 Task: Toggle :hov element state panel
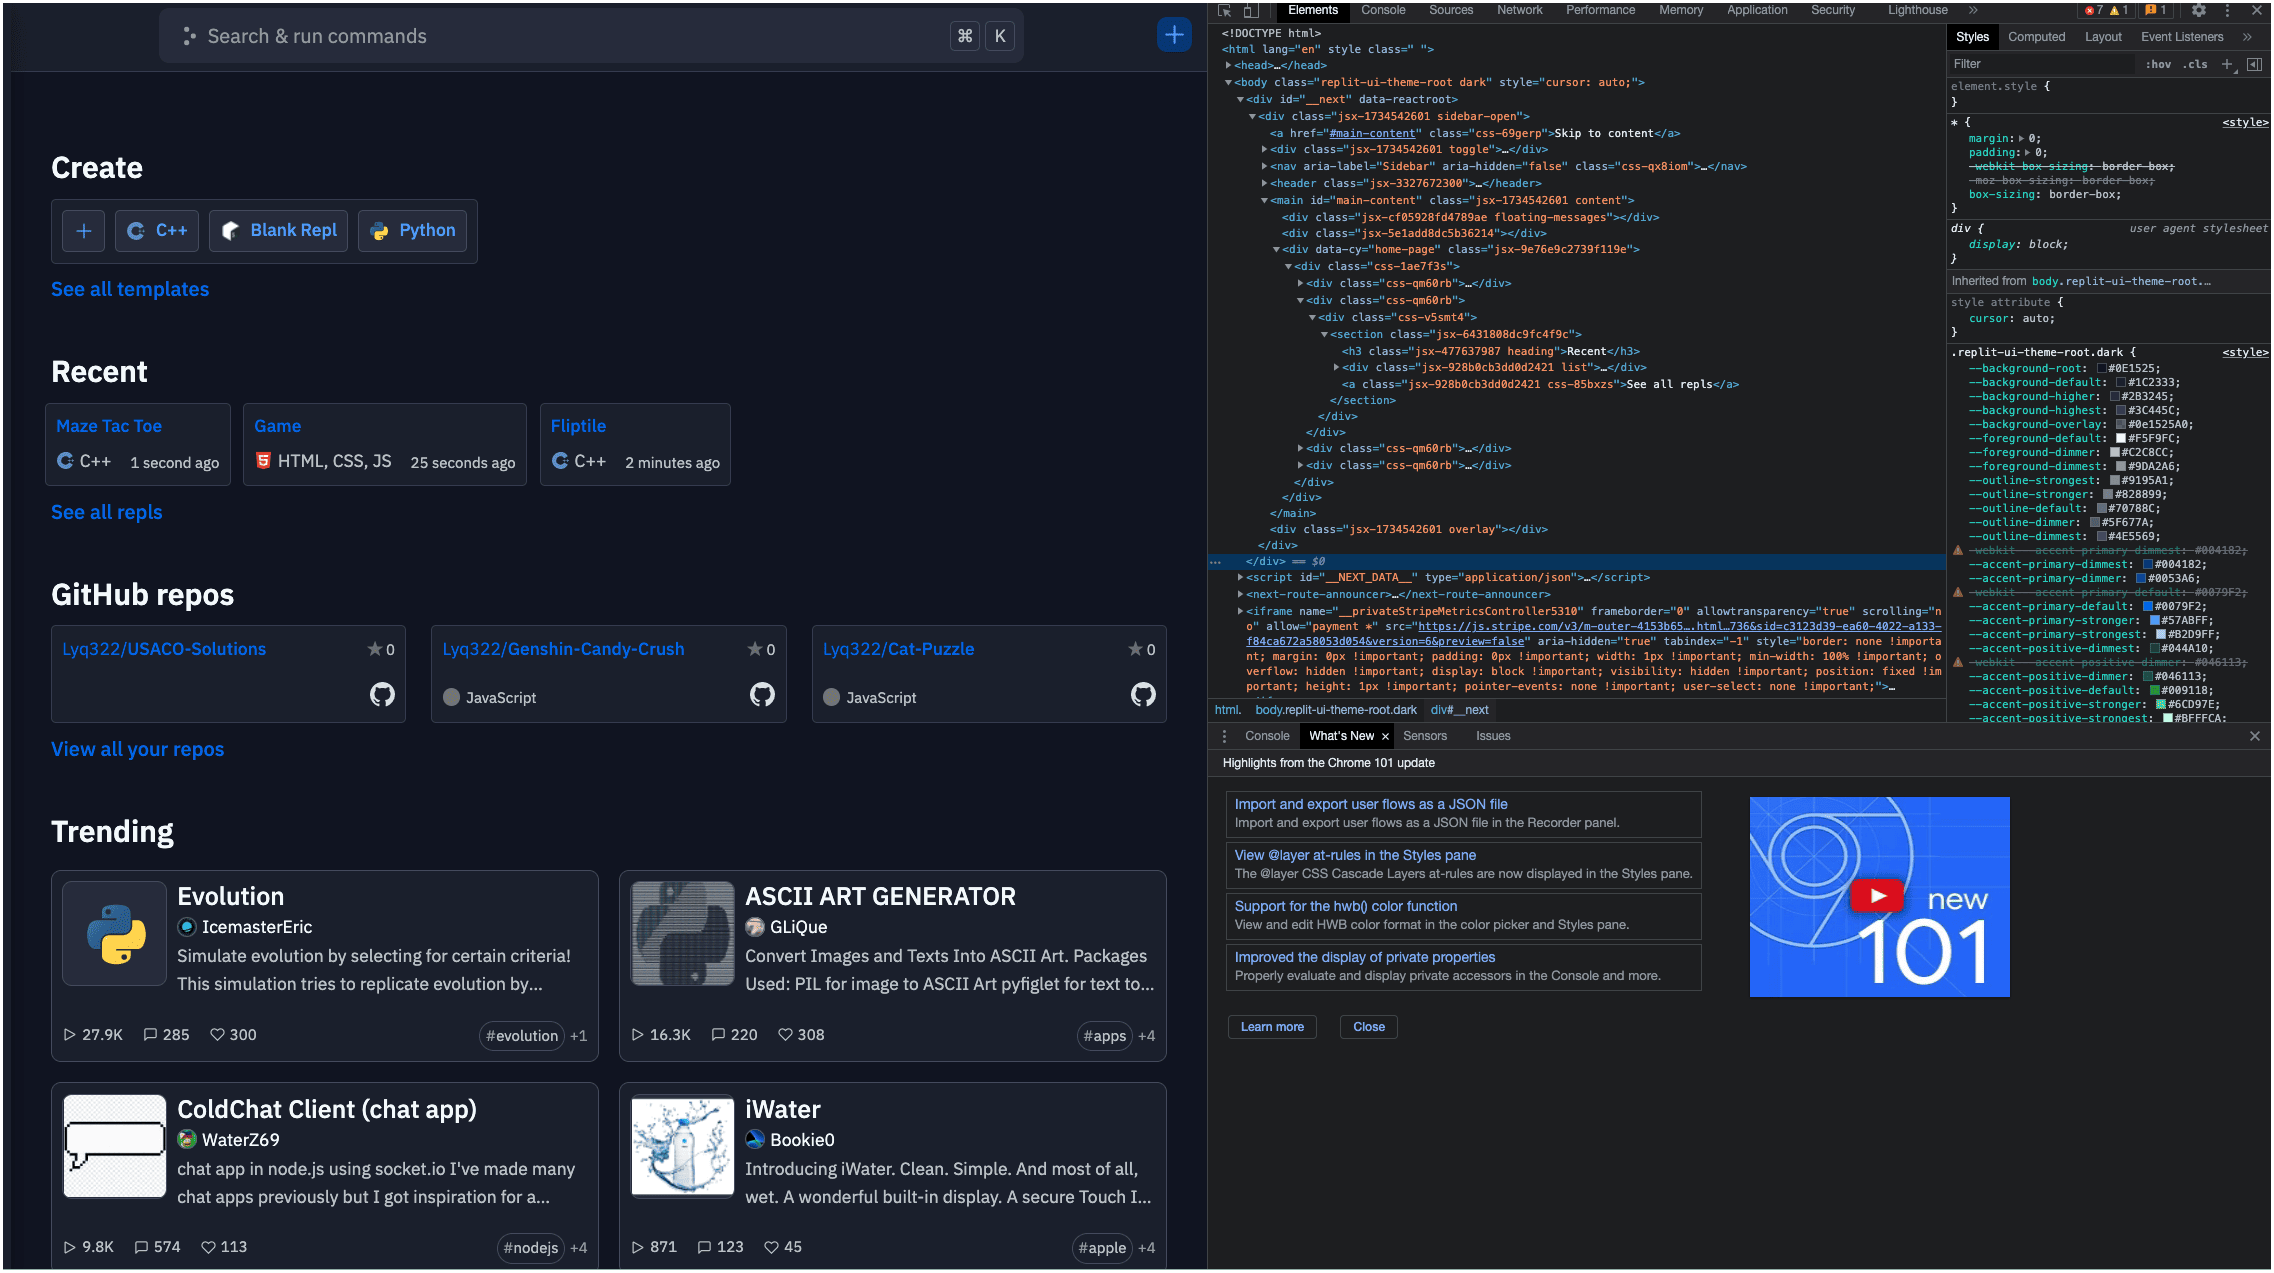point(2159,64)
